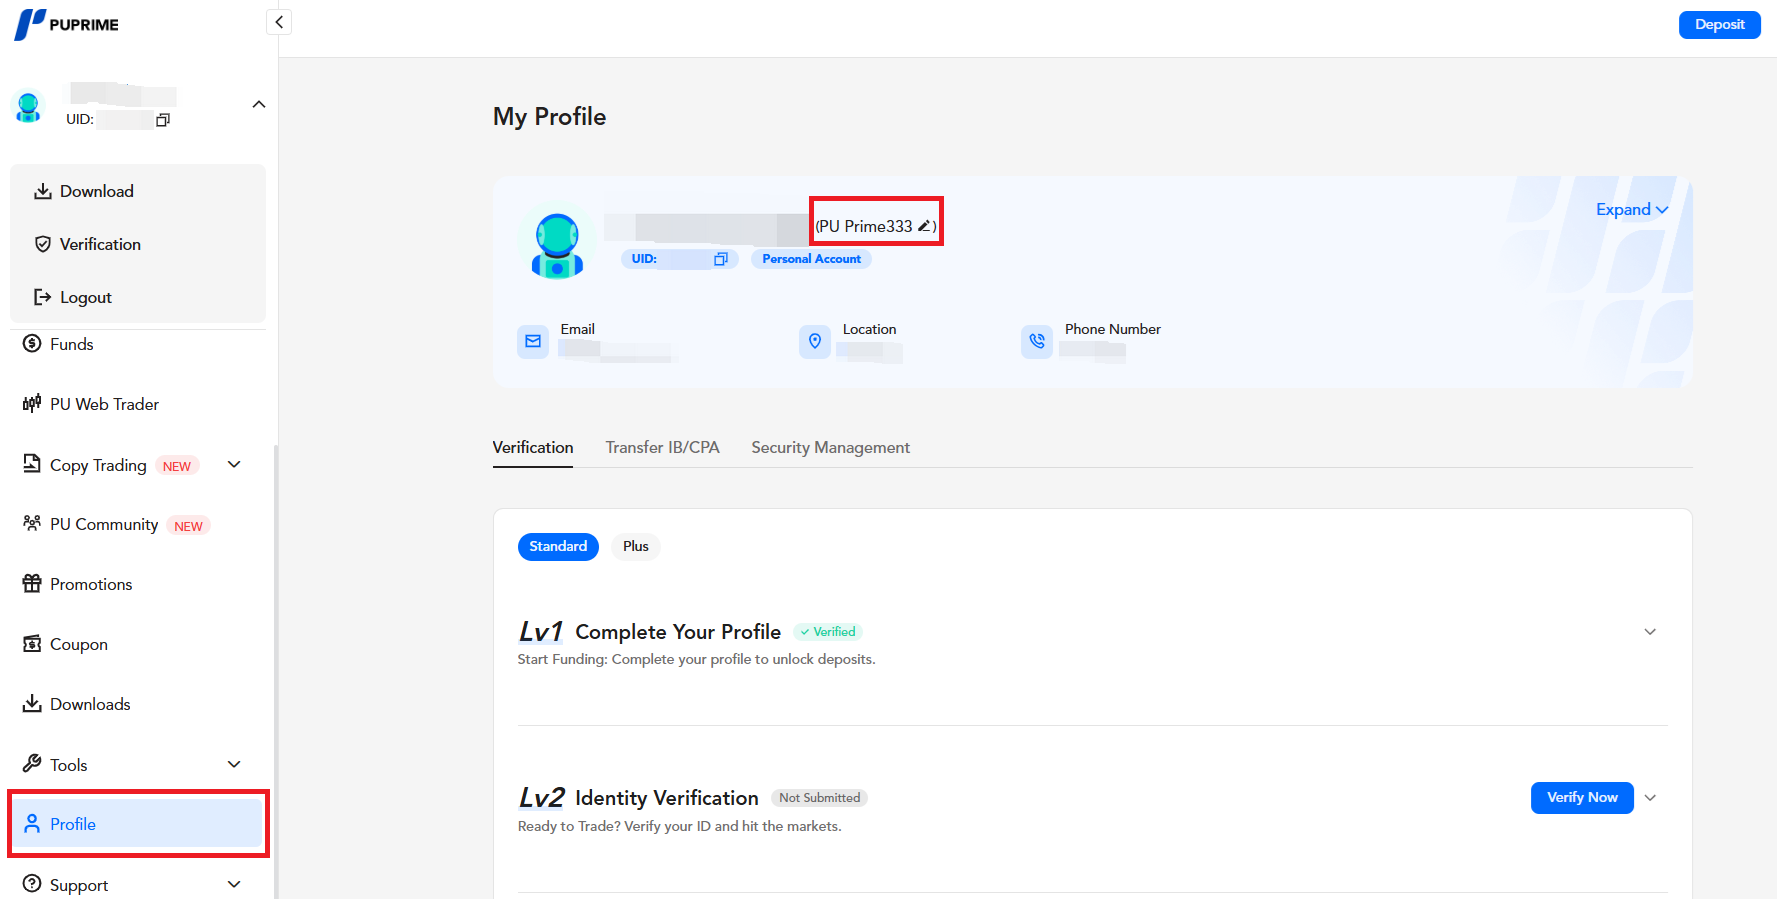Select the Standard verification type
This screenshot has height=899, width=1777.
pyautogui.click(x=558, y=547)
